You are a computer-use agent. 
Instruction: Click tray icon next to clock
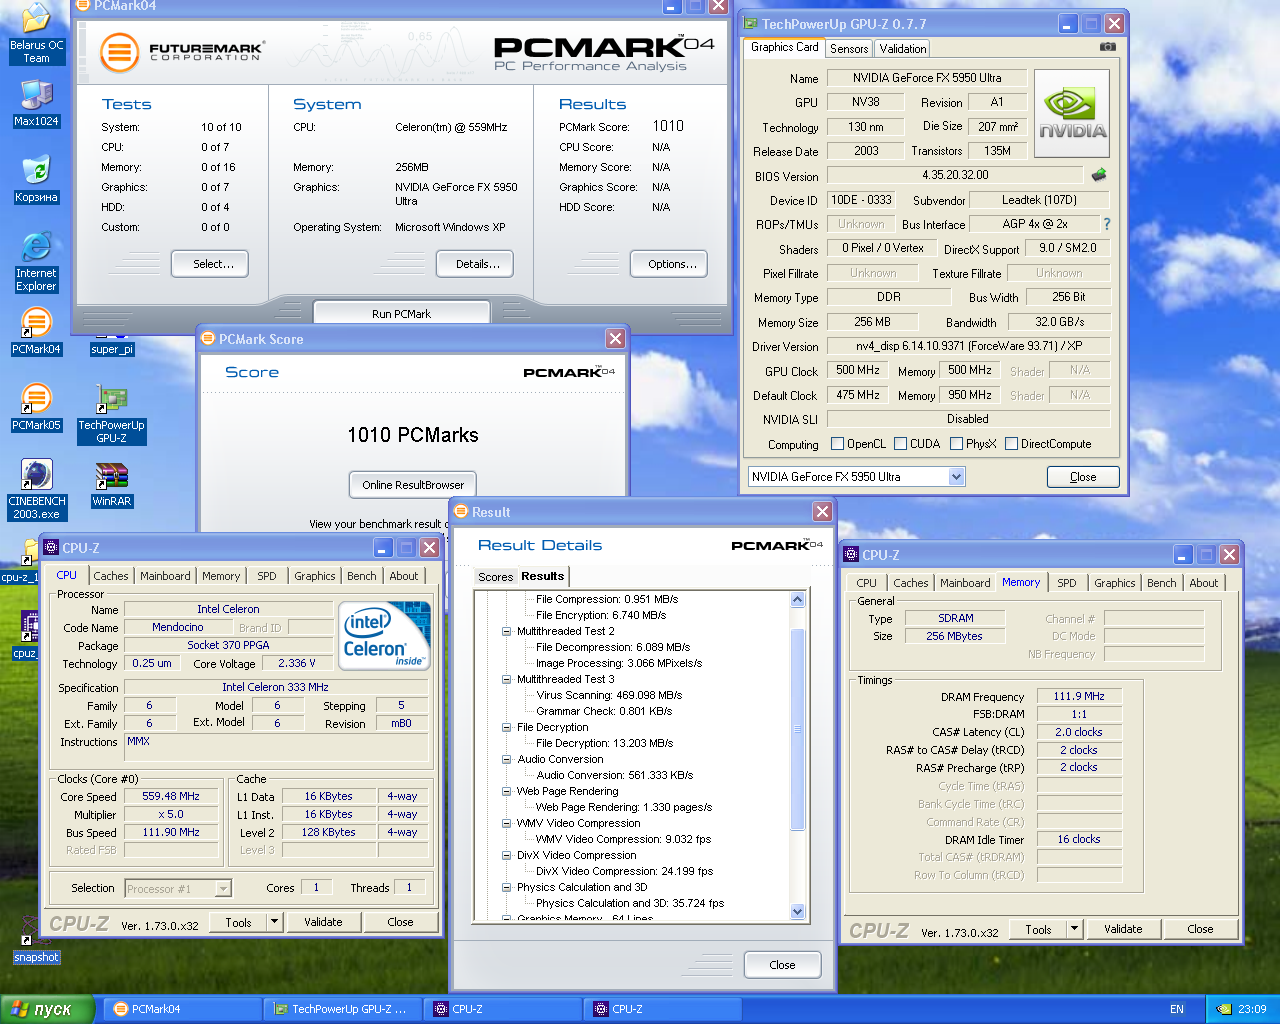pyautogui.click(x=1223, y=1009)
